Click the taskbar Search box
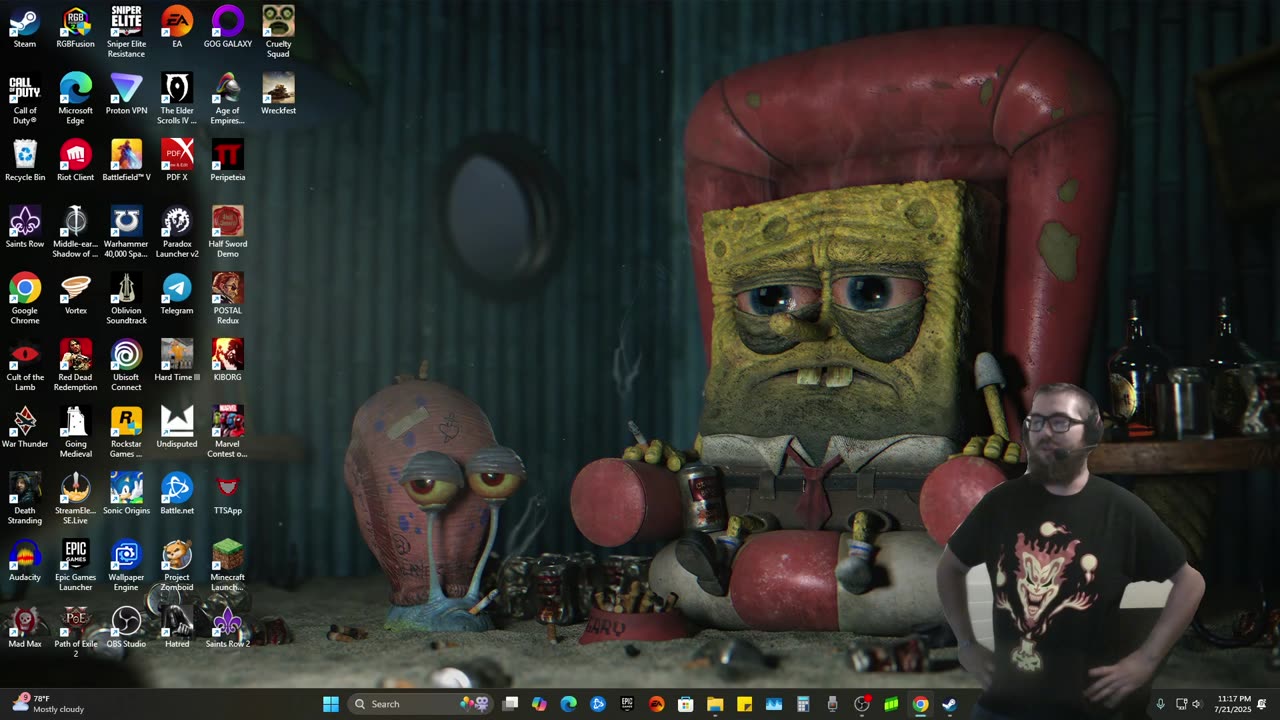 tap(422, 704)
